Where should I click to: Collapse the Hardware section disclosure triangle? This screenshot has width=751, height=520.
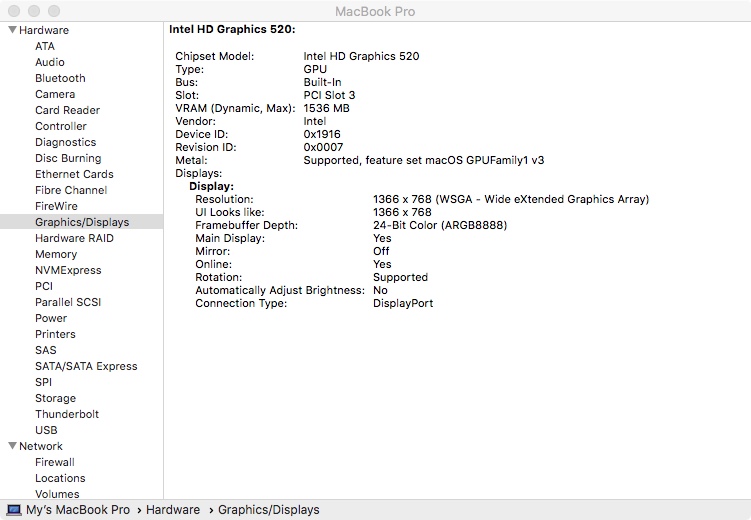pos(12,30)
